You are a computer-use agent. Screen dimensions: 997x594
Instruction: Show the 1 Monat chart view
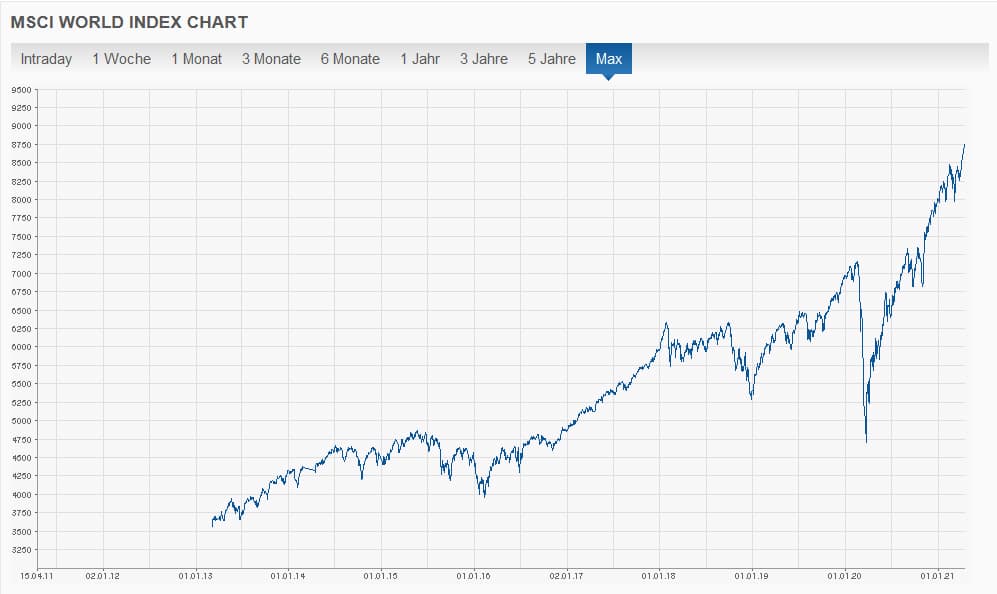coord(196,59)
